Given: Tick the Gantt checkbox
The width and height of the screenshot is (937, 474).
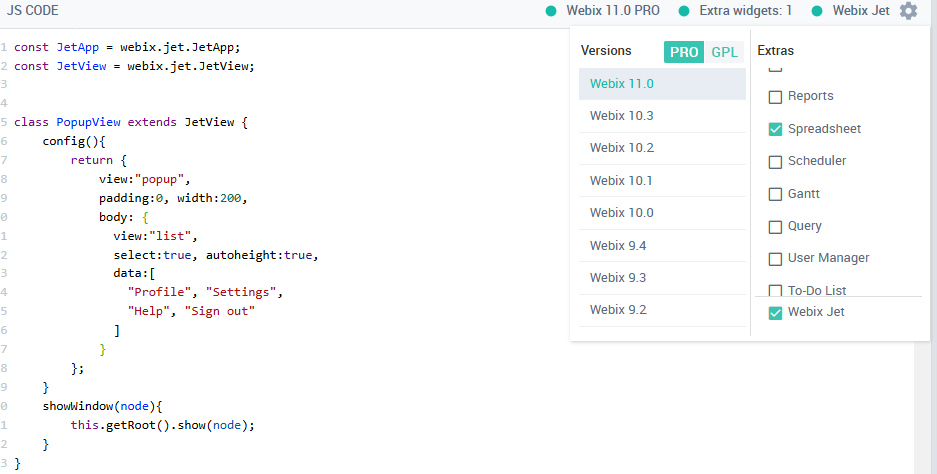Looking at the screenshot, I should [775, 194].
